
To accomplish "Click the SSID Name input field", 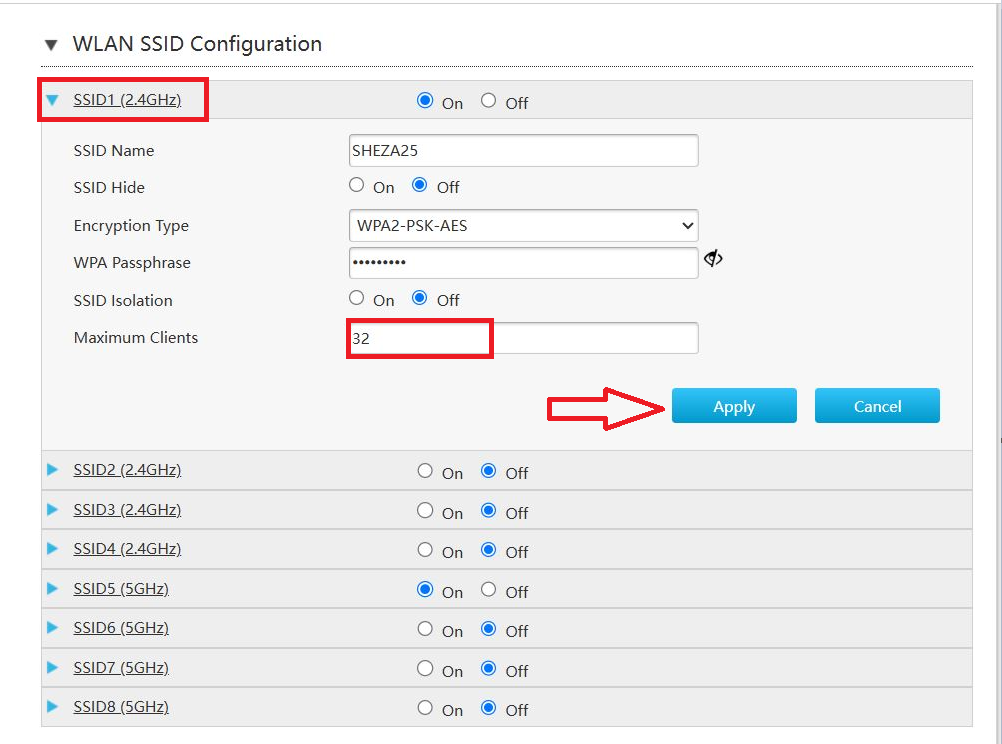I will 523,150.
